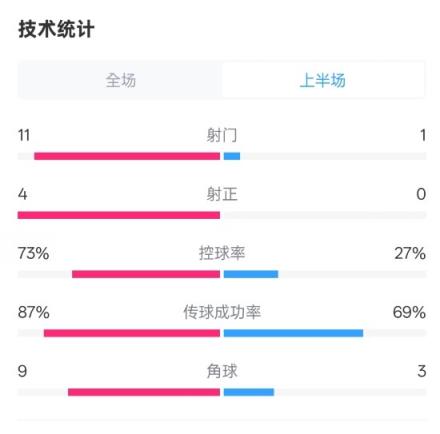The image size is (440, 434).
Task: Click the 角球 stat label
Action: [x=222, y=371]
